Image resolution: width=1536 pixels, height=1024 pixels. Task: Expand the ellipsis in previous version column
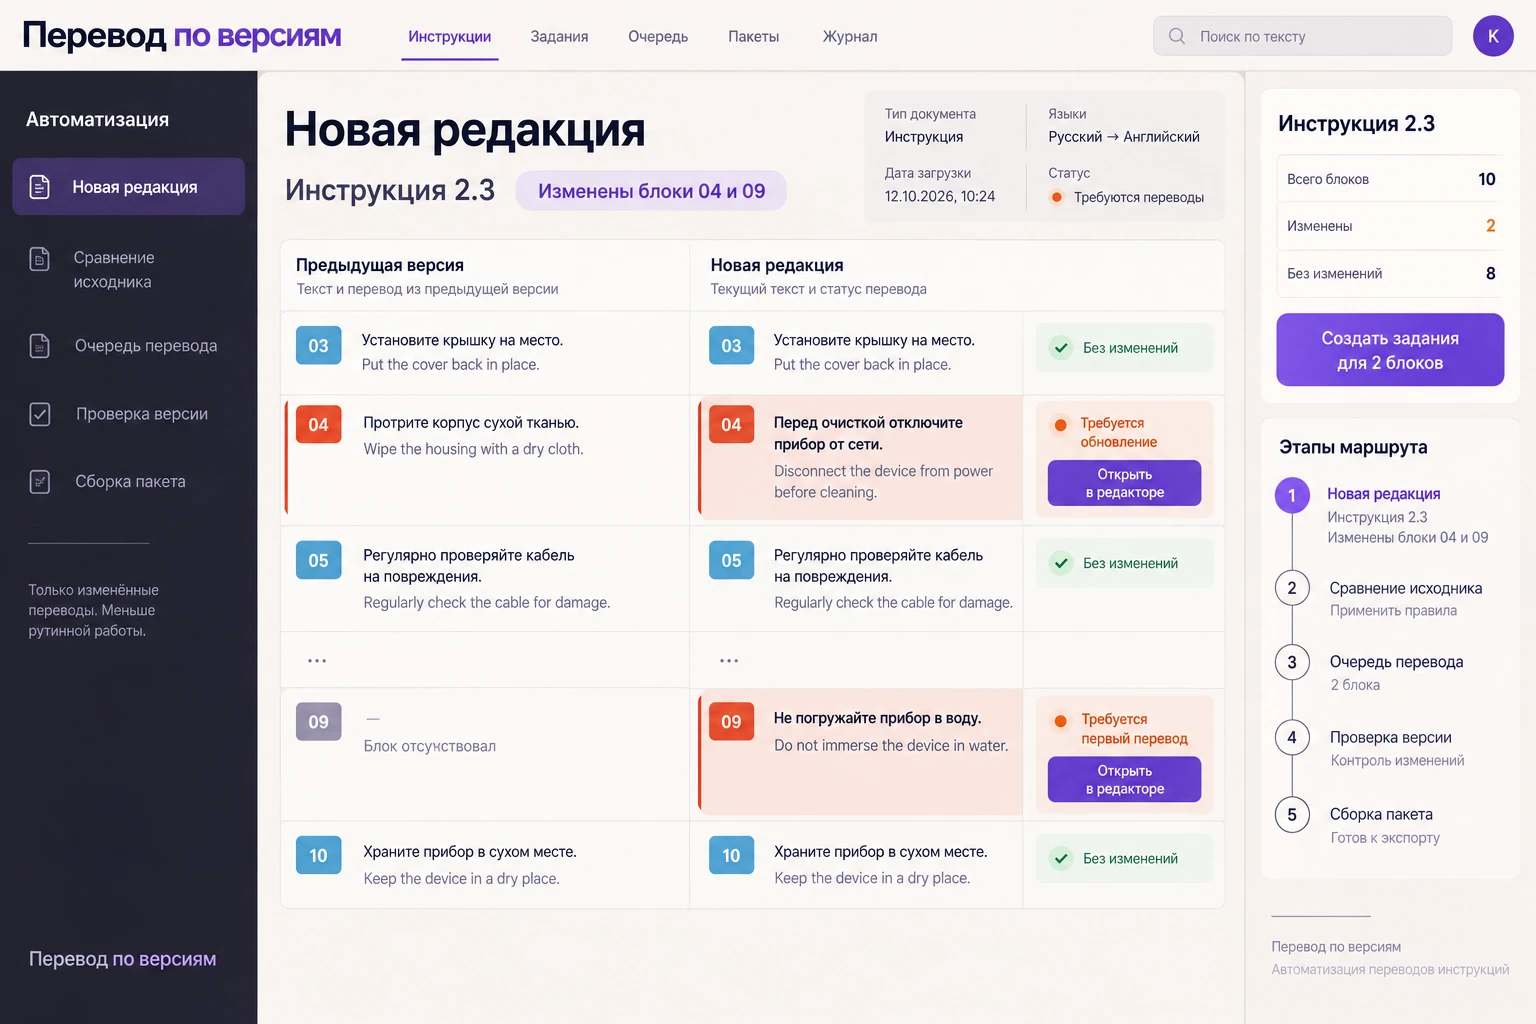point(317,661)
